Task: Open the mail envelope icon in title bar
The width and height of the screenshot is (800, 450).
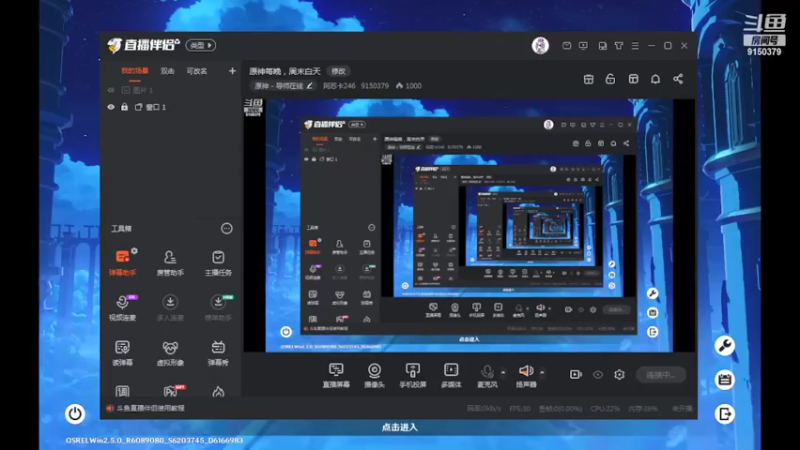Action: [x=567, y=45]
